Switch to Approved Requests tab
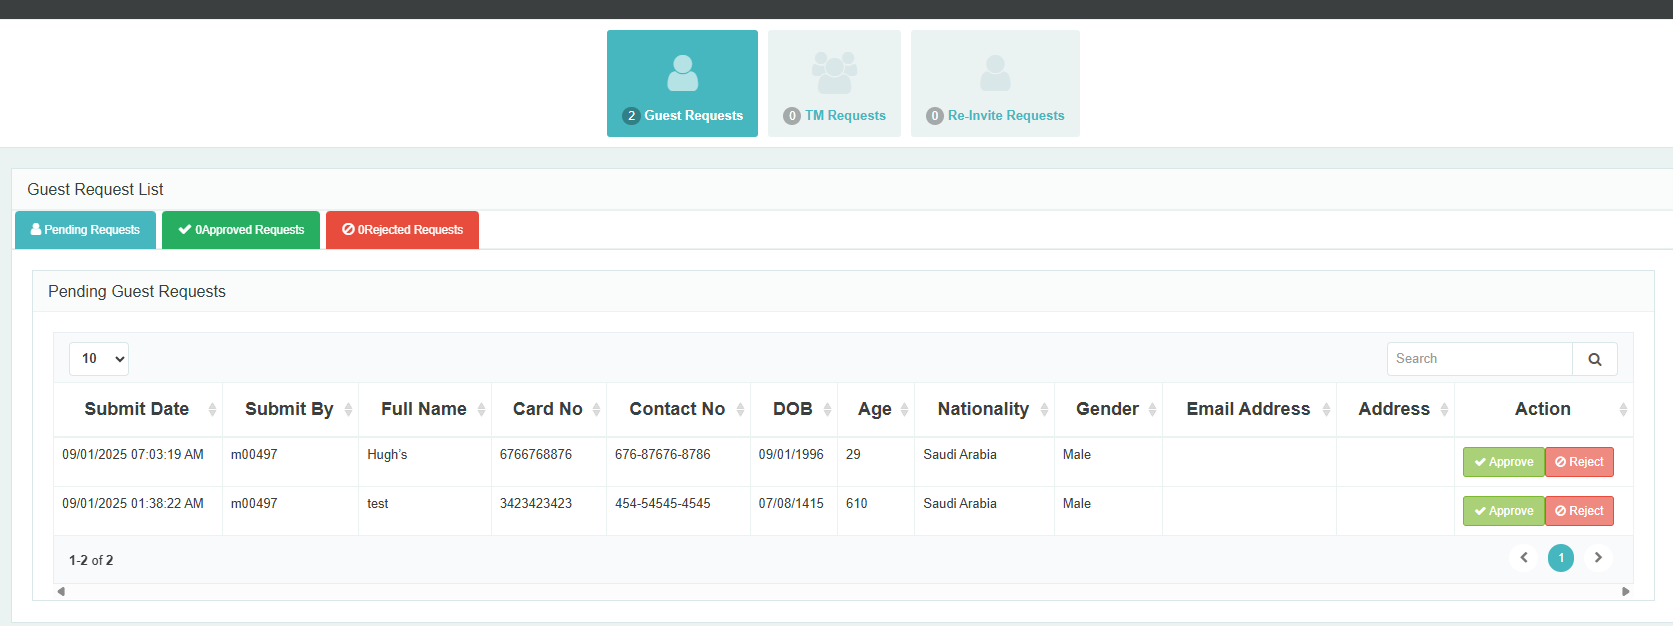 pyautogui.click(x=241, y=230)
